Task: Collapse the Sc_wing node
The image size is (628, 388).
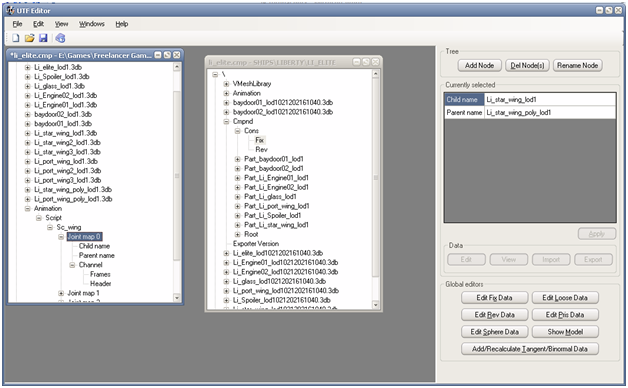Action: tap(50, 227)
